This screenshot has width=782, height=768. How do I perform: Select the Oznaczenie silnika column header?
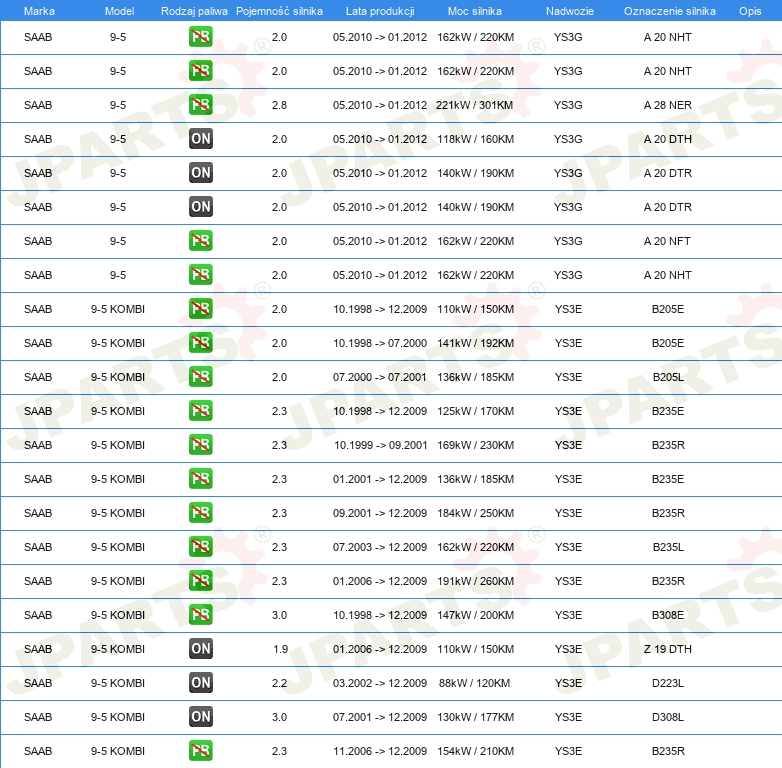coord(669,11)
